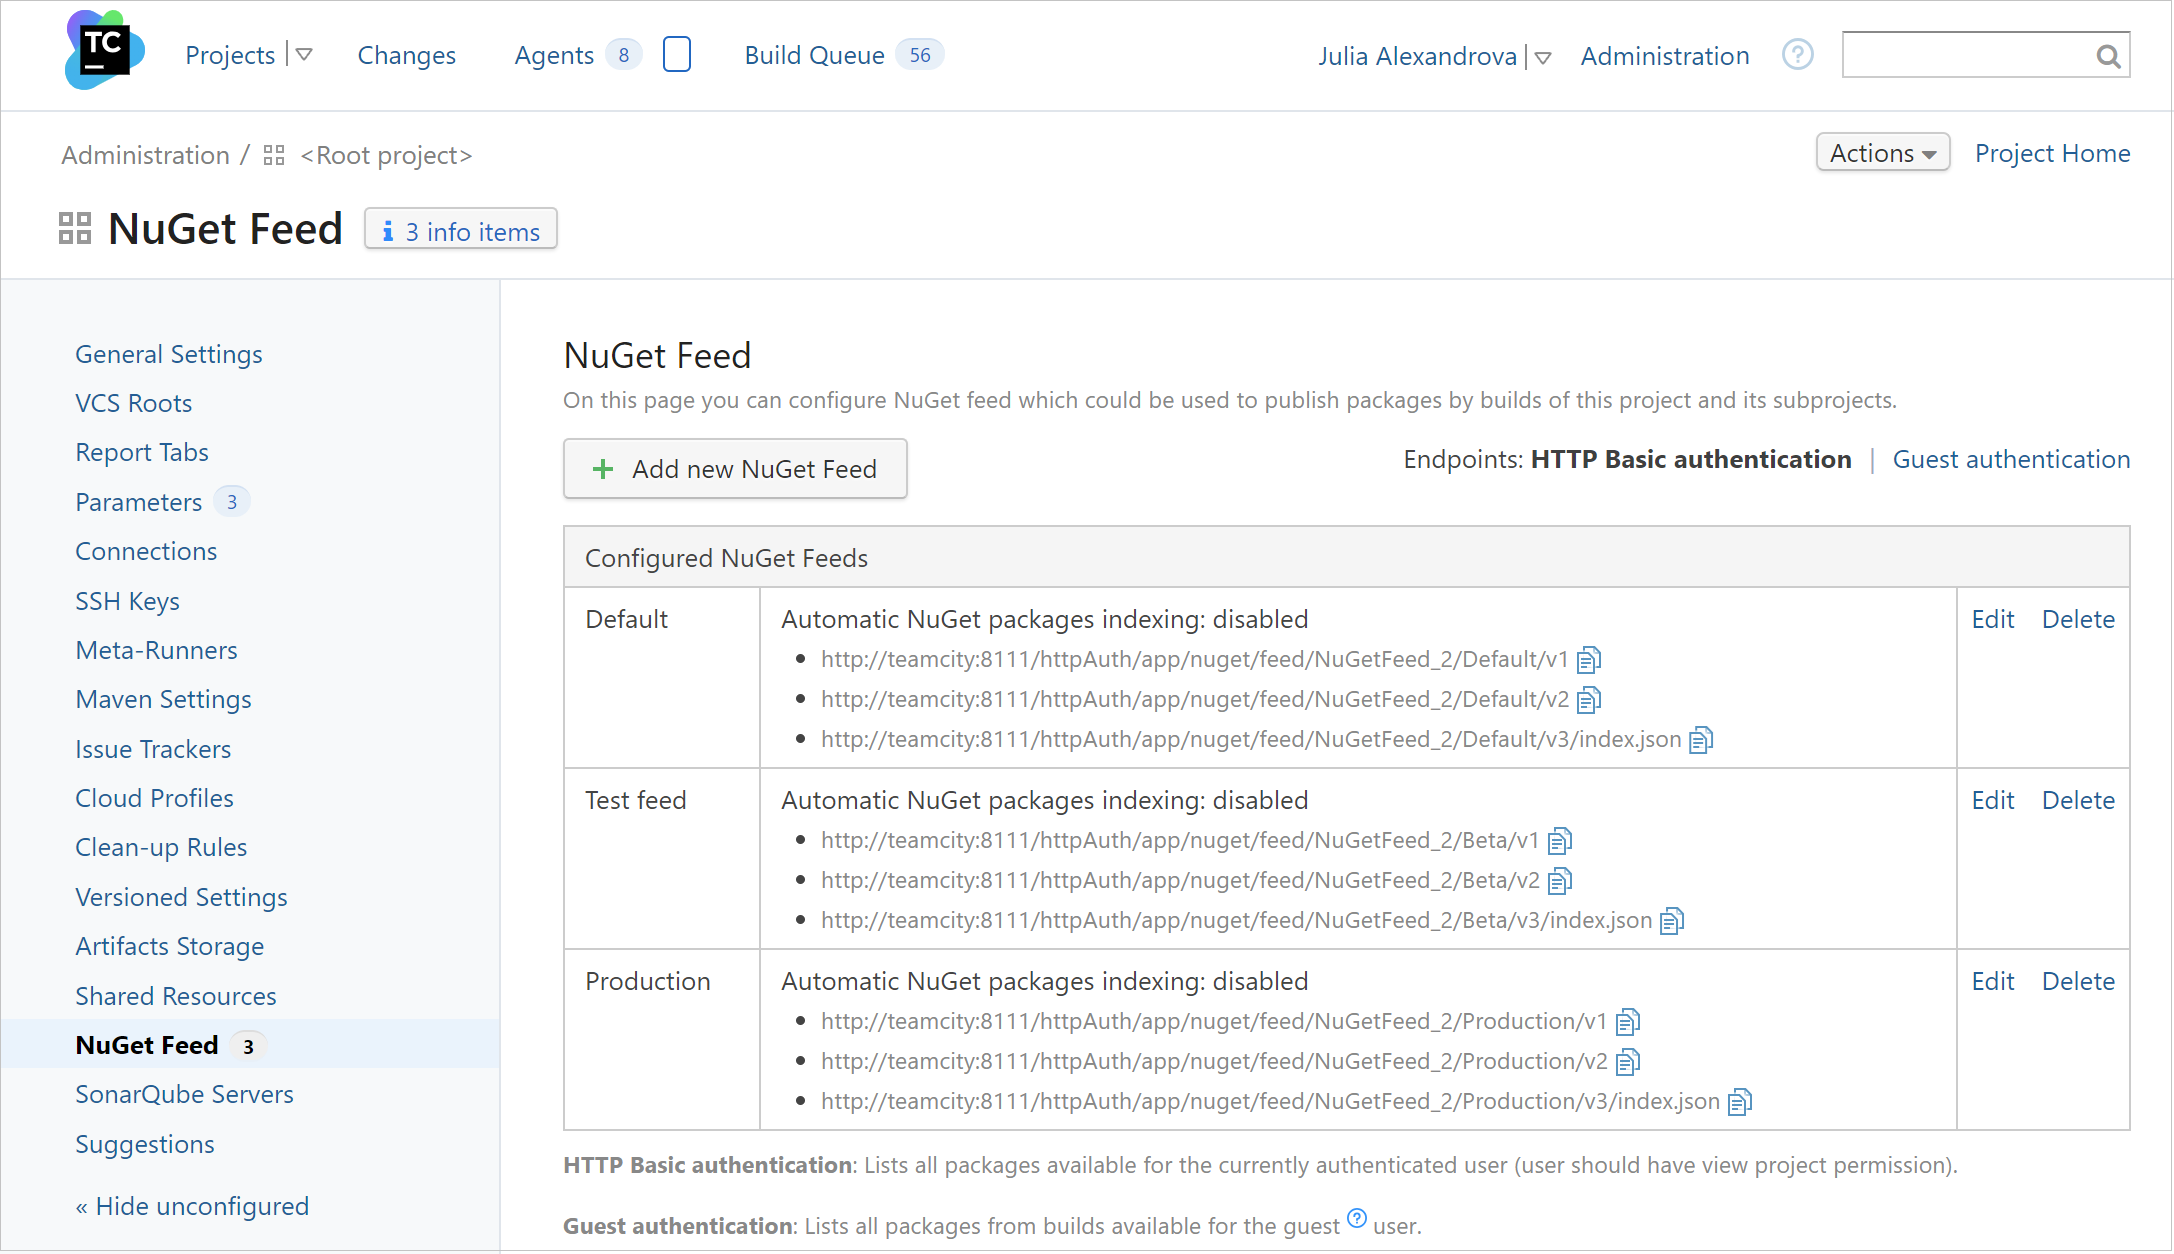Image resolution: width=2174 pixels, height=1254 pixels.
Task: Click Hide unconfigured link
Action: point(193,1206)
